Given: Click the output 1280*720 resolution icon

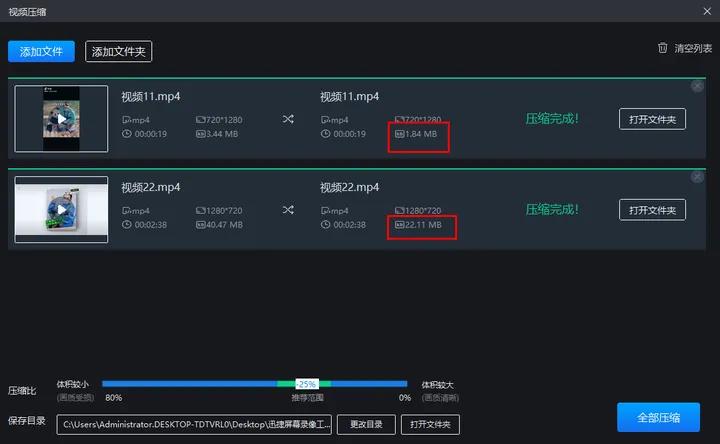Looking at the screenshot, I should [399, 211].
